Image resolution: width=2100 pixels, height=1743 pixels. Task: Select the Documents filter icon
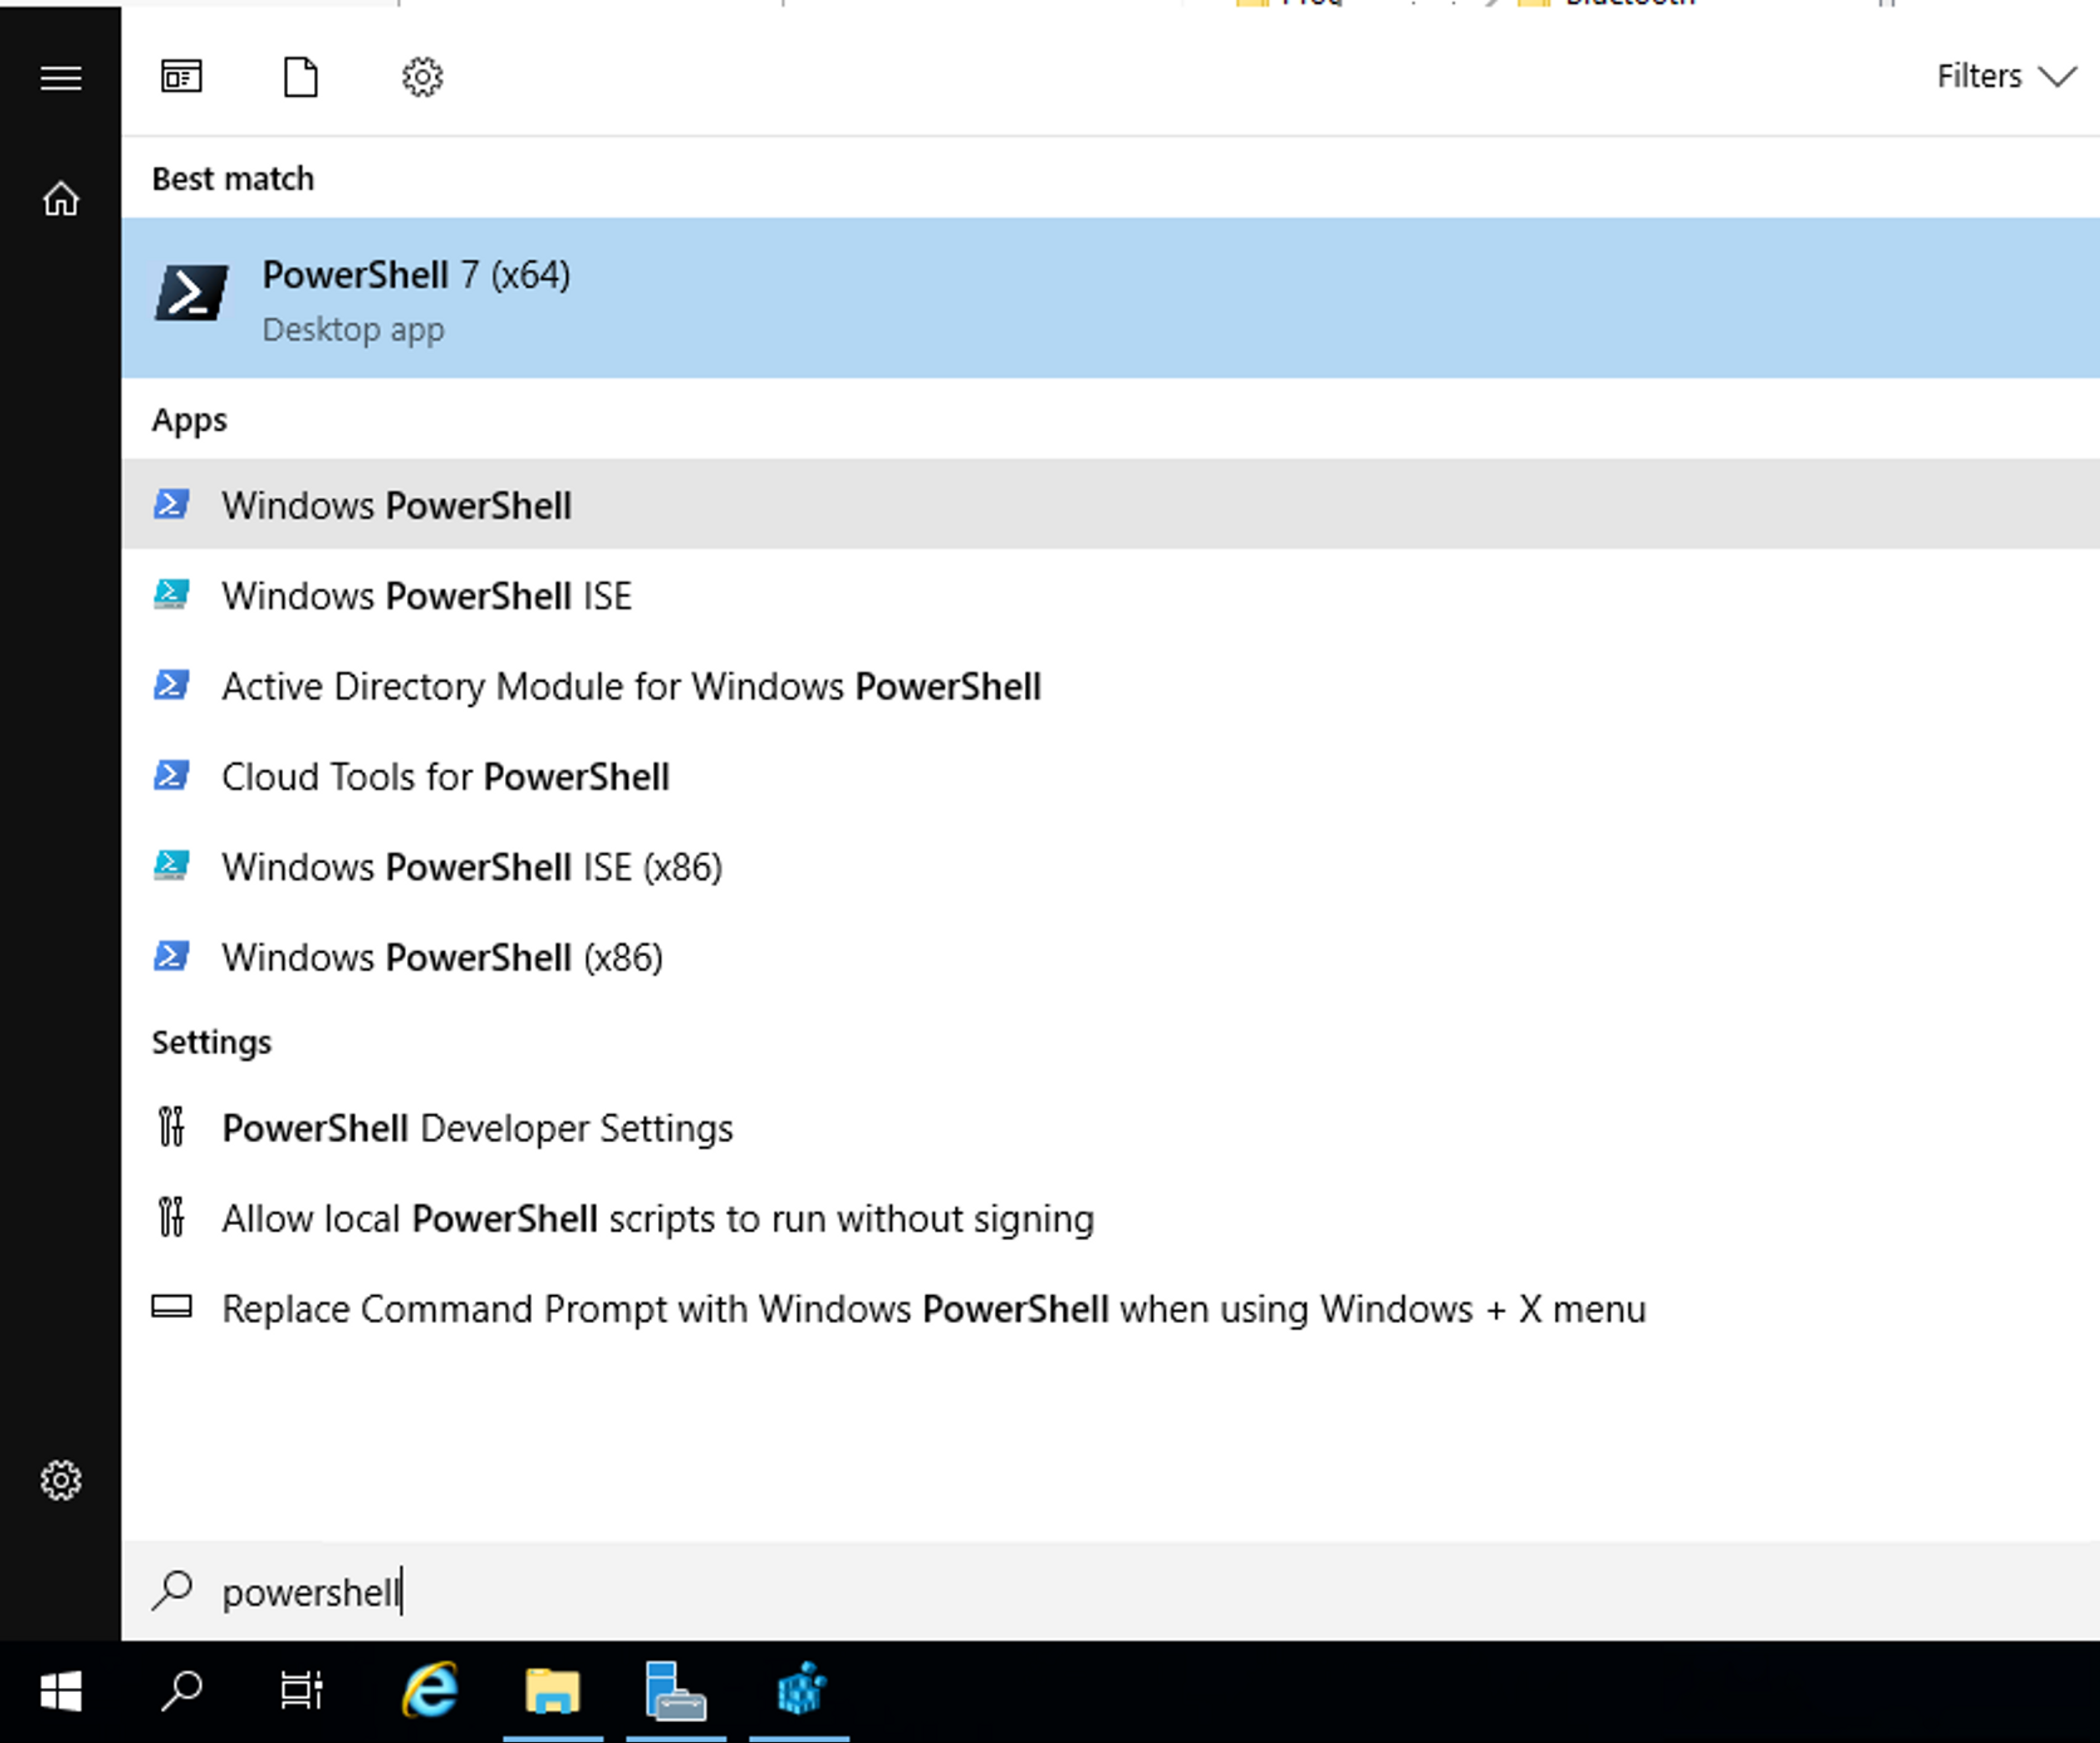(301, 77)
